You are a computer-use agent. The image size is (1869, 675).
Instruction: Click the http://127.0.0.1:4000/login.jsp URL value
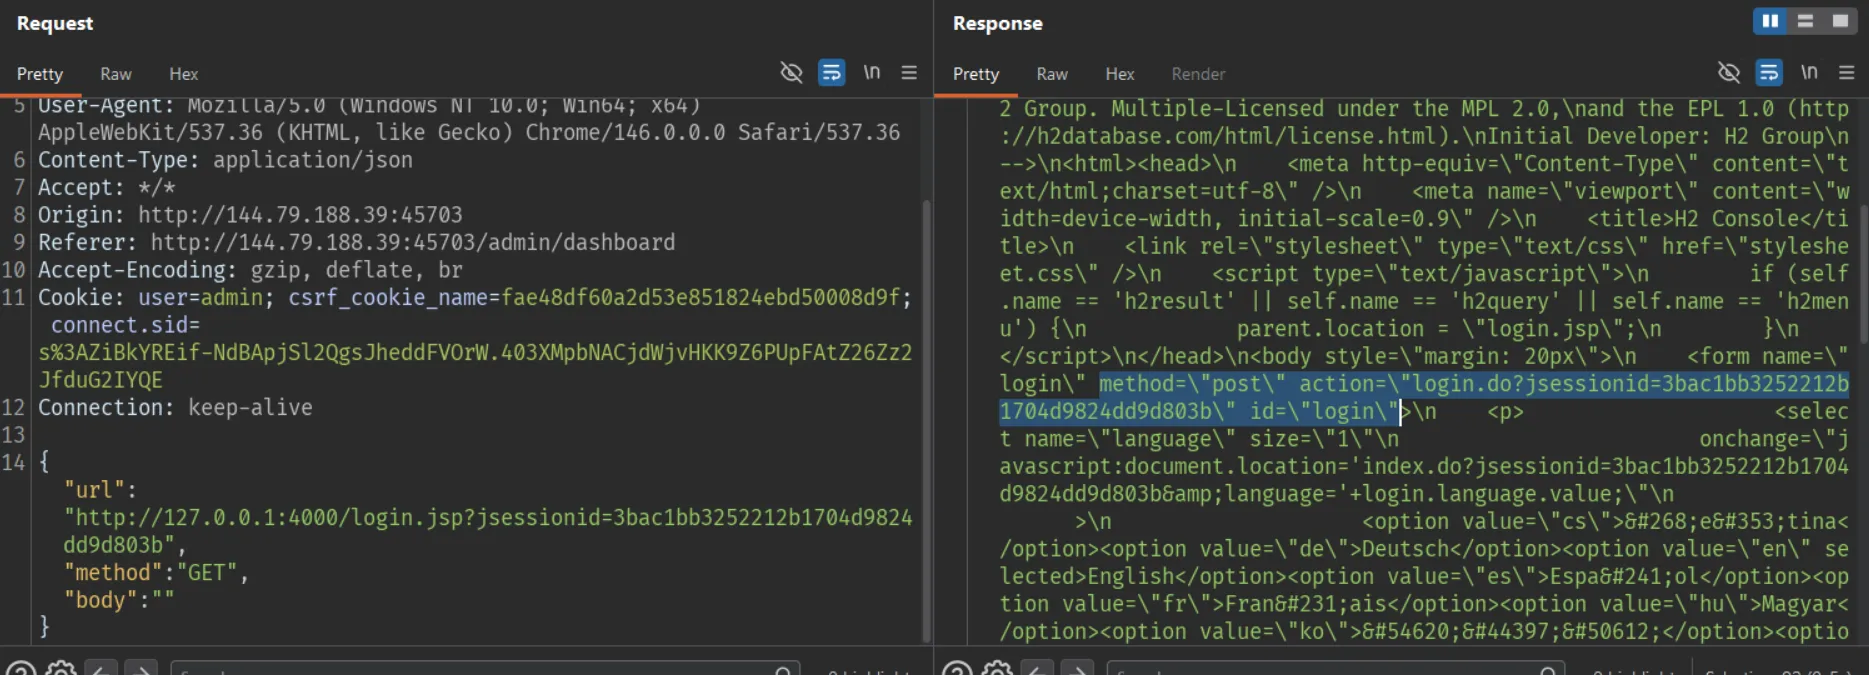(x=488, y=531)
